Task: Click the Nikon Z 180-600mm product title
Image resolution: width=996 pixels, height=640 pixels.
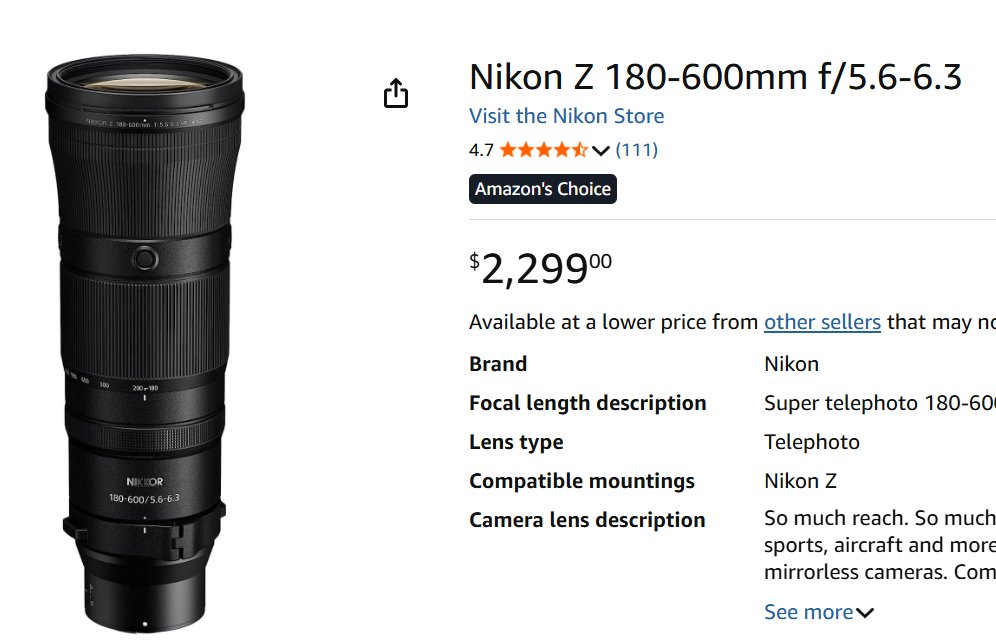Action: [x=715, y=77]
